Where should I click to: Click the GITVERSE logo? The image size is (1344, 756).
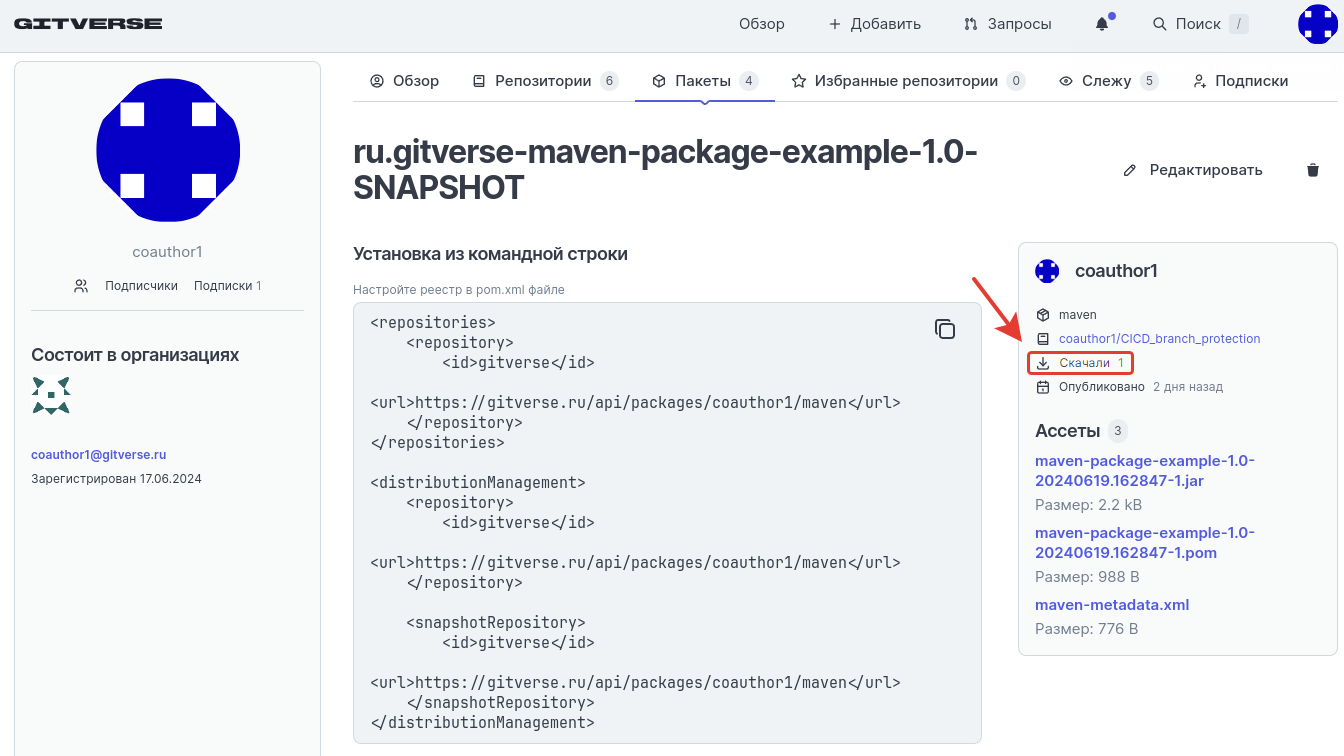88,23
